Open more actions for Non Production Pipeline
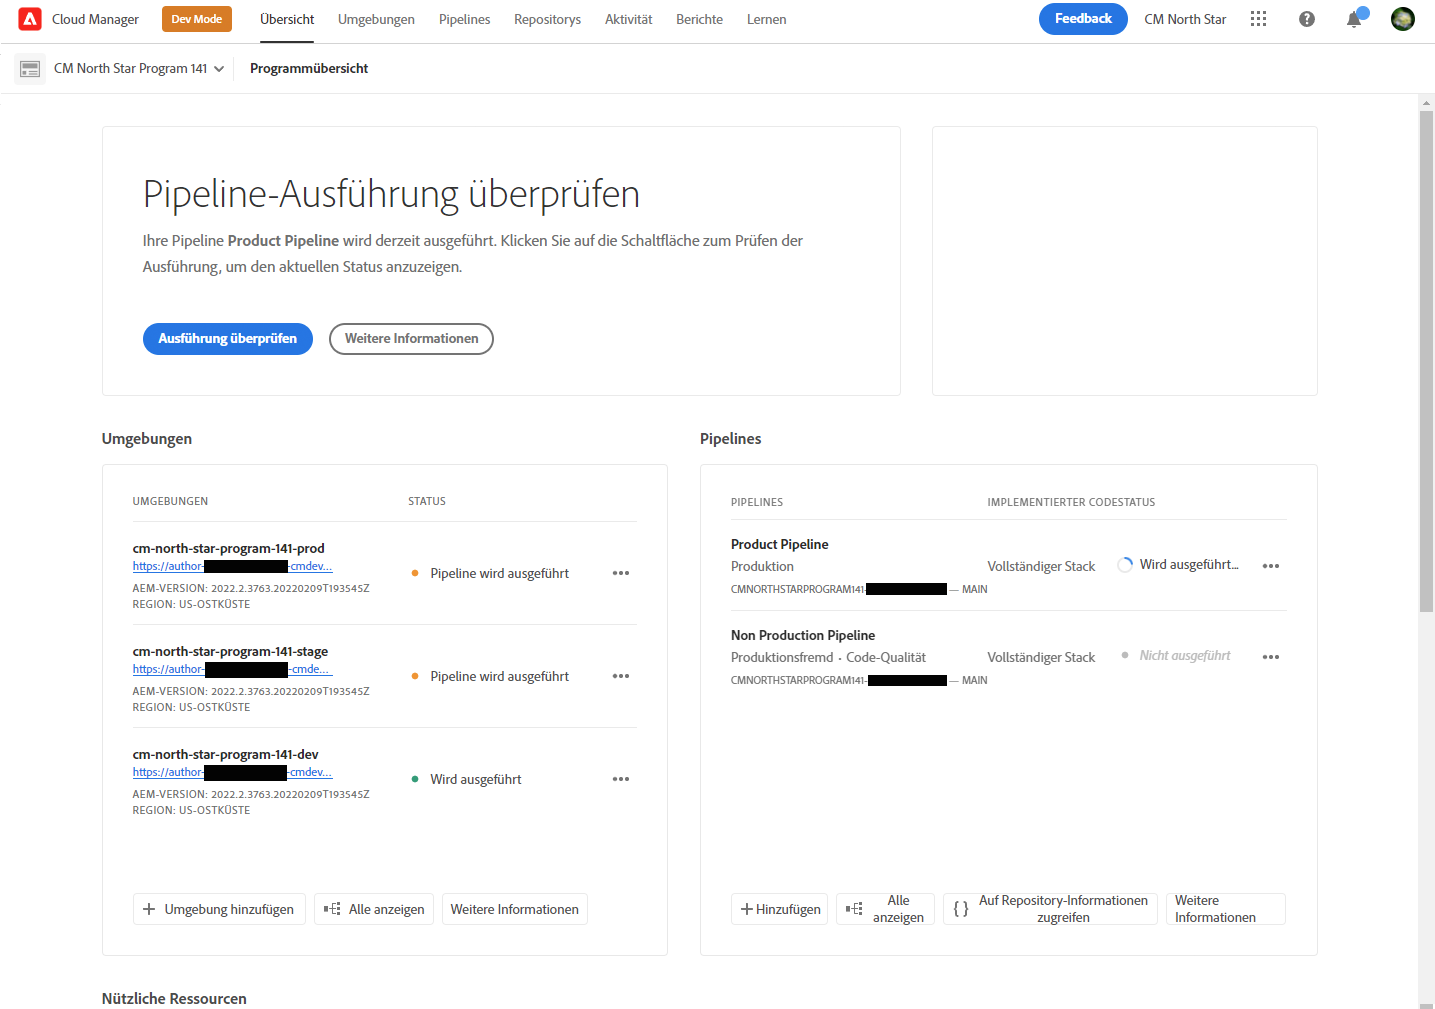Viewport: 1435px width, 1009px height. tap(1271, 657)
